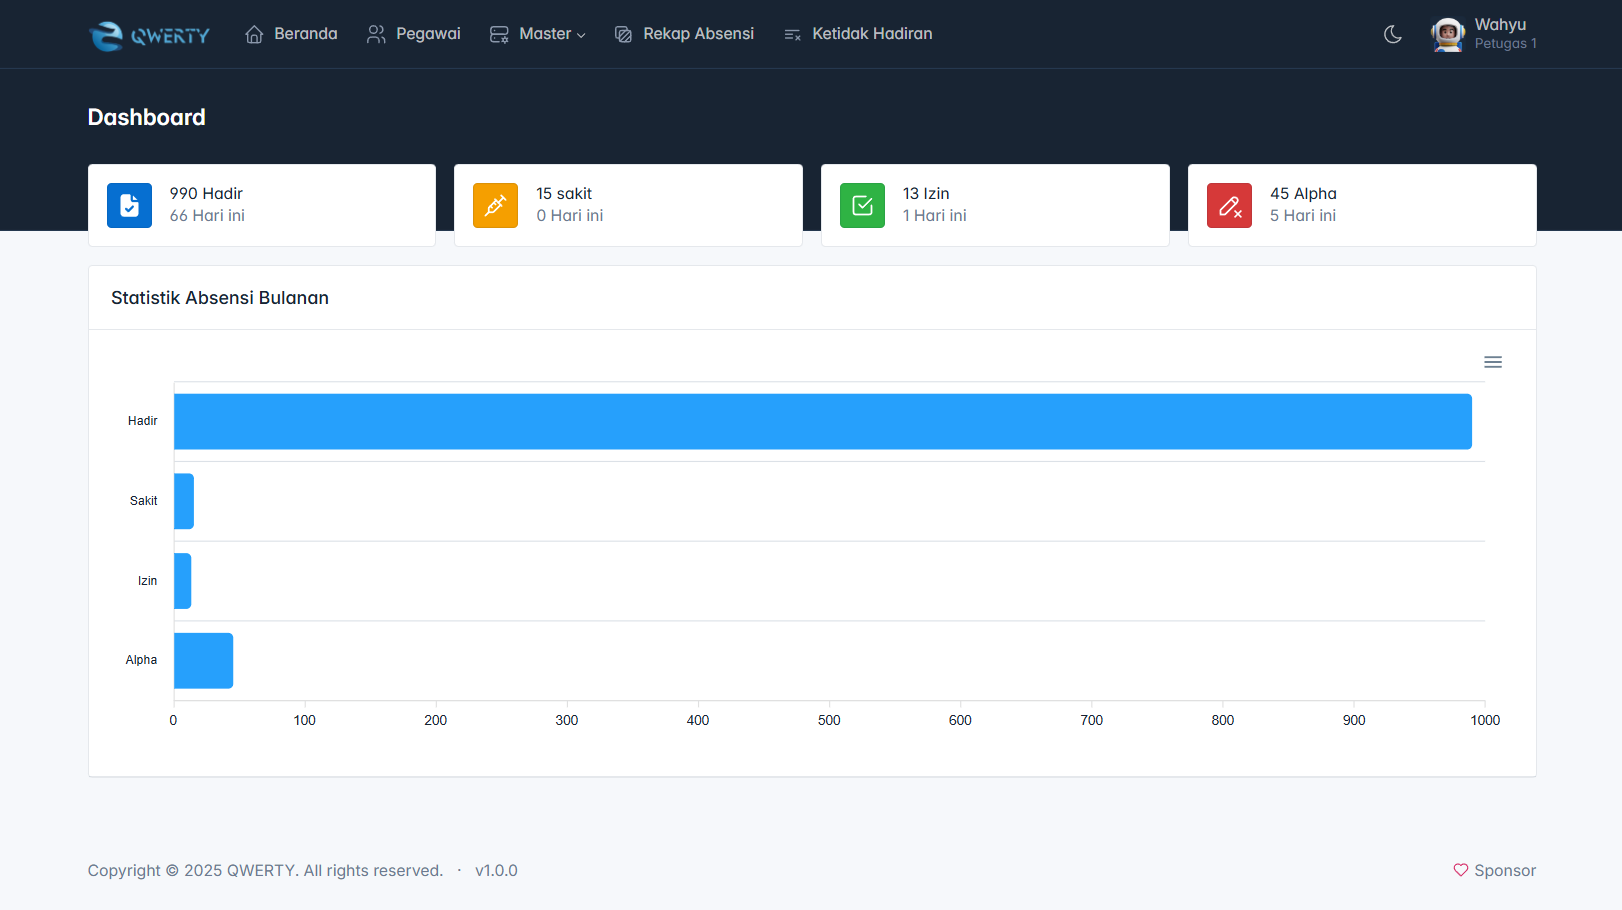Click the green Izin checkmark icon
Screen dimensions: 1622x910
[863, 205]
